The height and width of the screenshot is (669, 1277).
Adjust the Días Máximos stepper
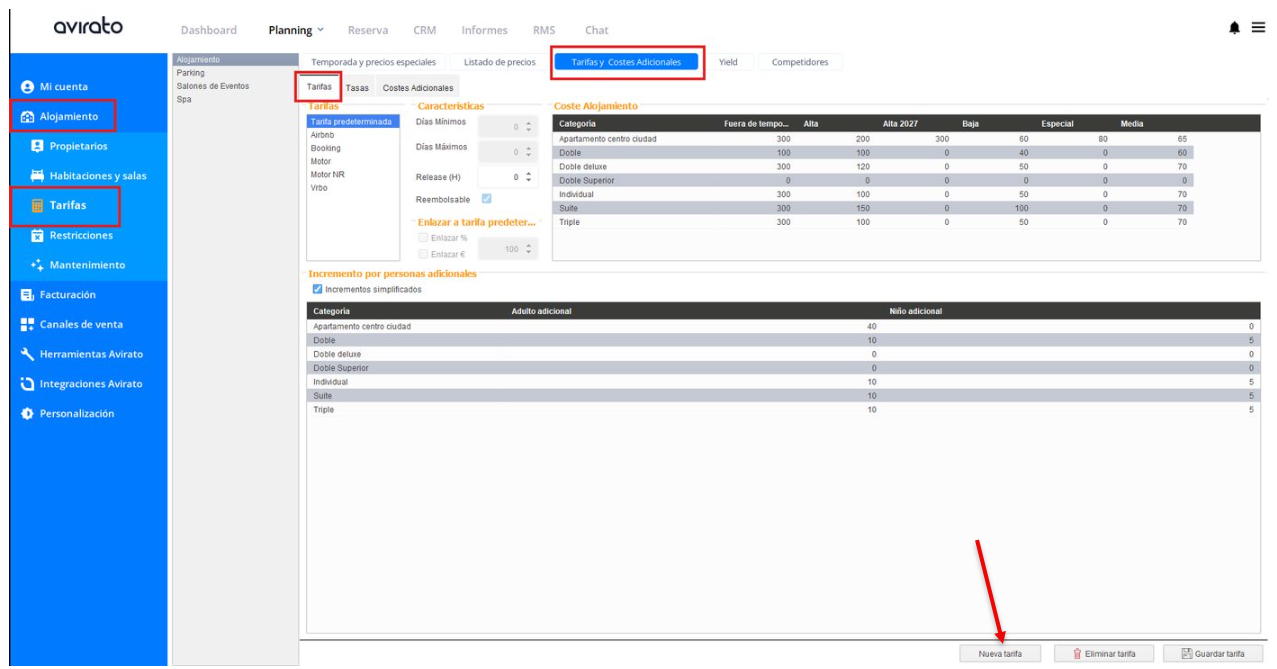530,152
